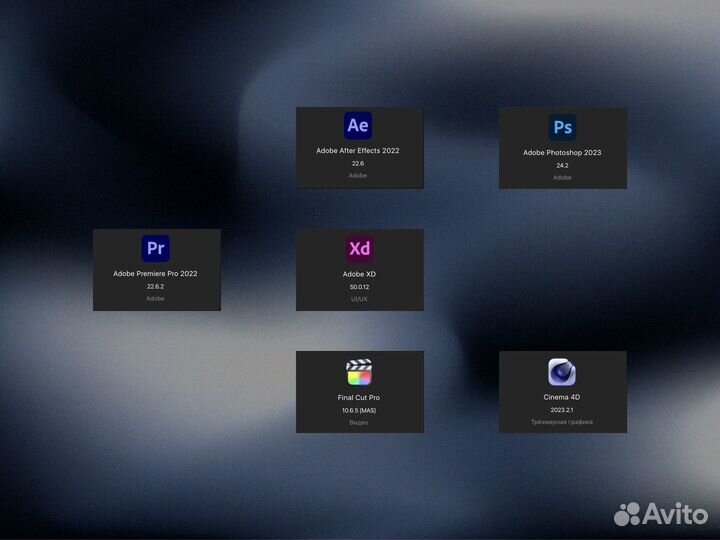Click Final Cut Pro version '10.6.5 [MAS]'

point(359,411)
